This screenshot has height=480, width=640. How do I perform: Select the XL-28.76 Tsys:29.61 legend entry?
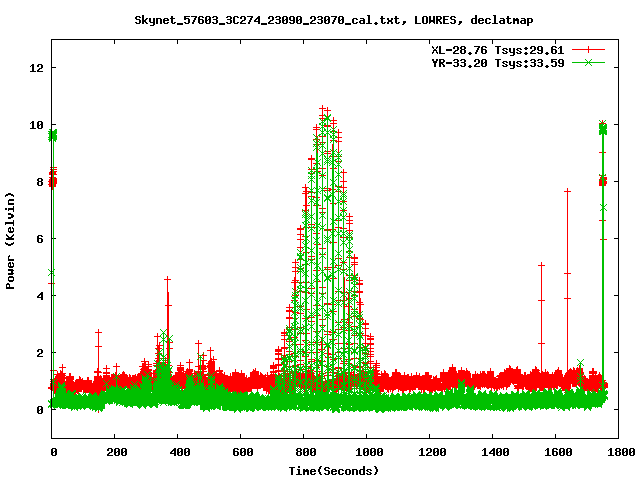click(x=498, y=50)
